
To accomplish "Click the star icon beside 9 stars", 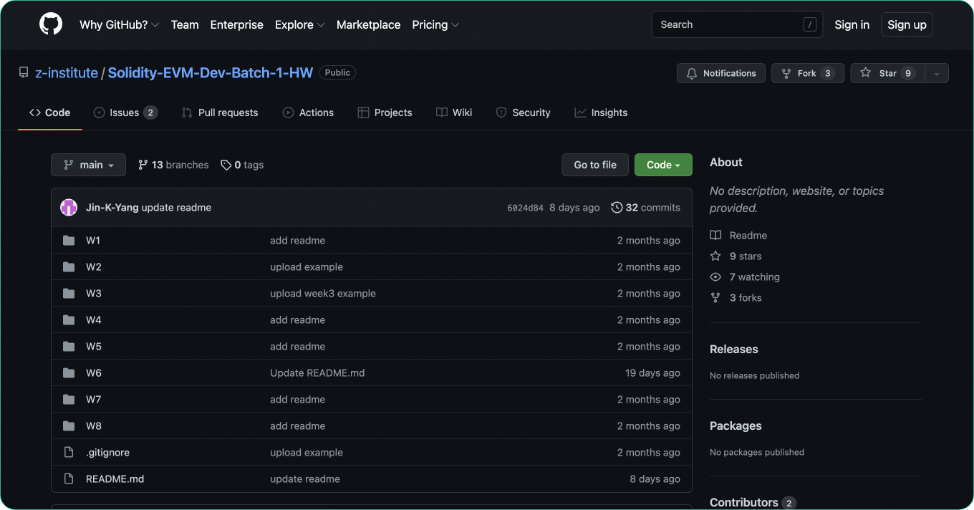I will coord(715,257).
